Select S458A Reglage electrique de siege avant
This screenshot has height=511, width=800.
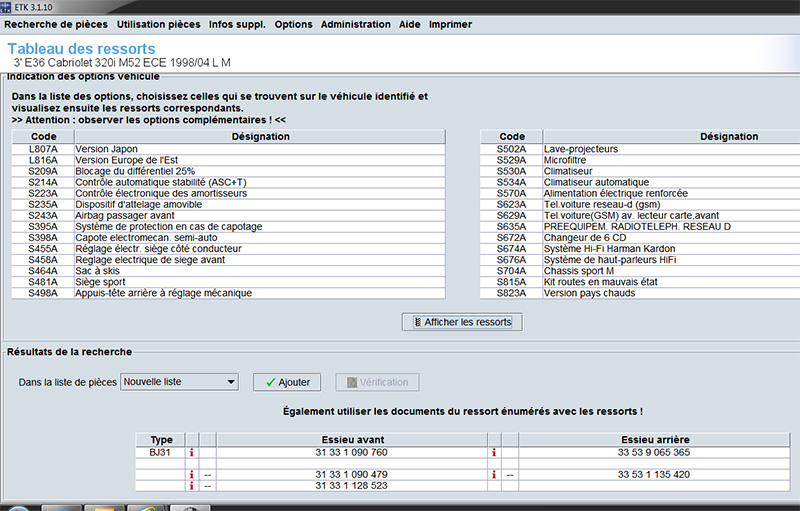click(x=229, y=260)
